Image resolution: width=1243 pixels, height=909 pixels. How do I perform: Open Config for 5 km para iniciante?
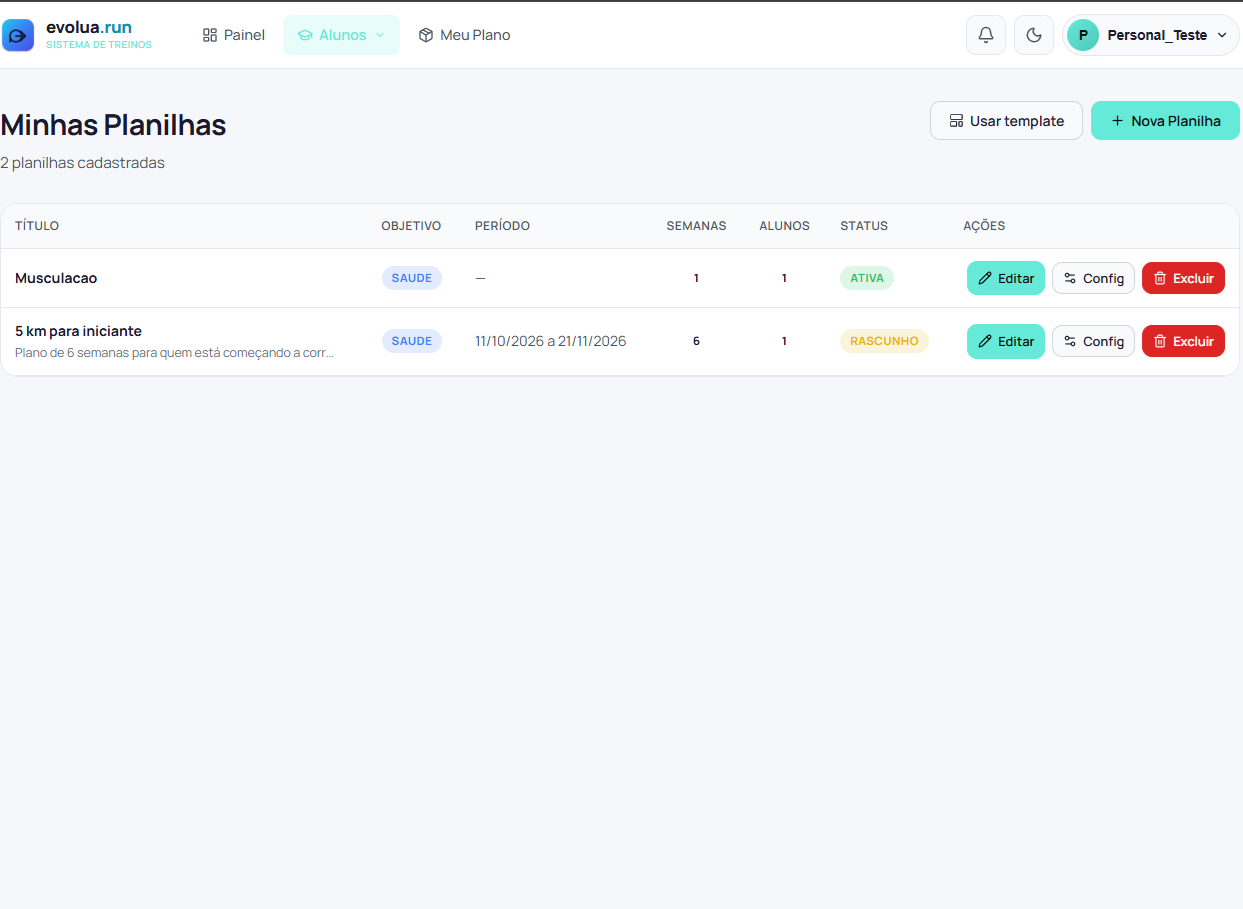pos(1093,341)
